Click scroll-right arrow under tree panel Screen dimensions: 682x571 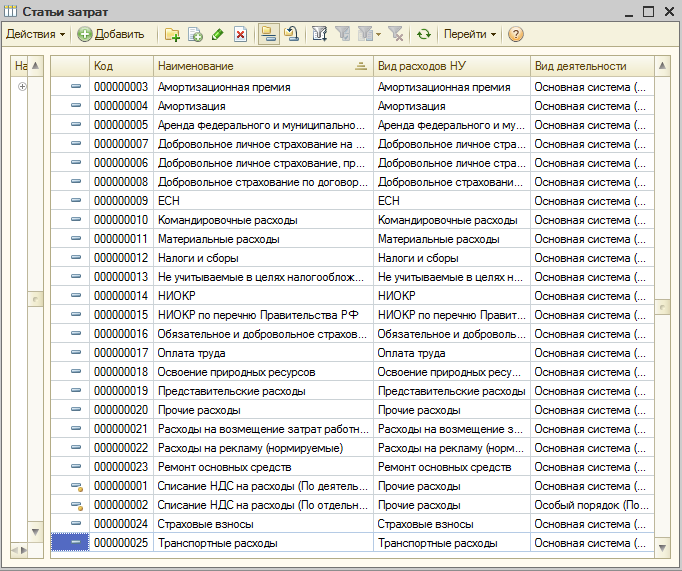pyautogui.click(x=23, y=550)
